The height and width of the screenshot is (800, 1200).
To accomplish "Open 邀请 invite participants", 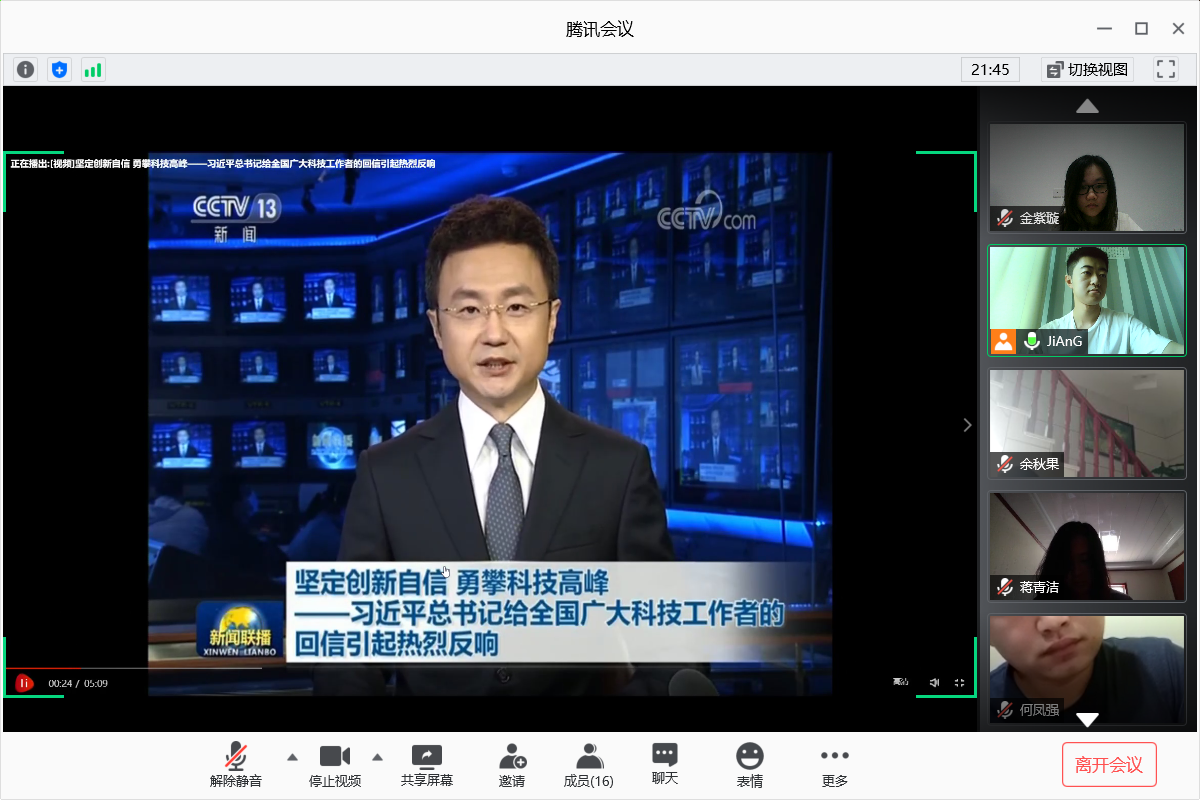I will click(x=512, y=765).
